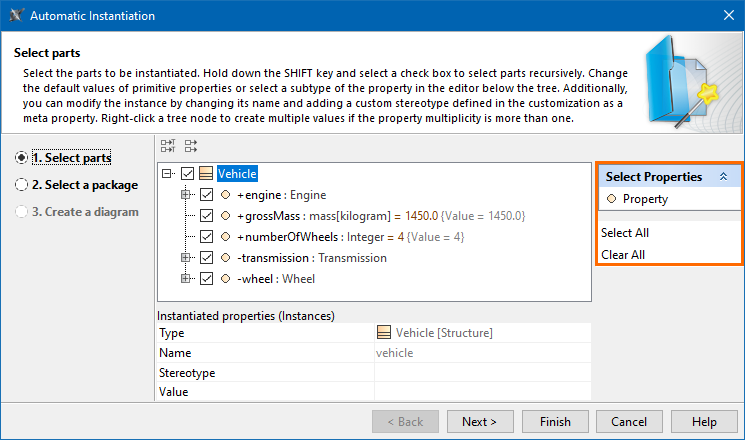Click the Name field containing 'vehicle'
Image resolution: width=745 pixels, height=440 pixels.
tap(482, 353)
